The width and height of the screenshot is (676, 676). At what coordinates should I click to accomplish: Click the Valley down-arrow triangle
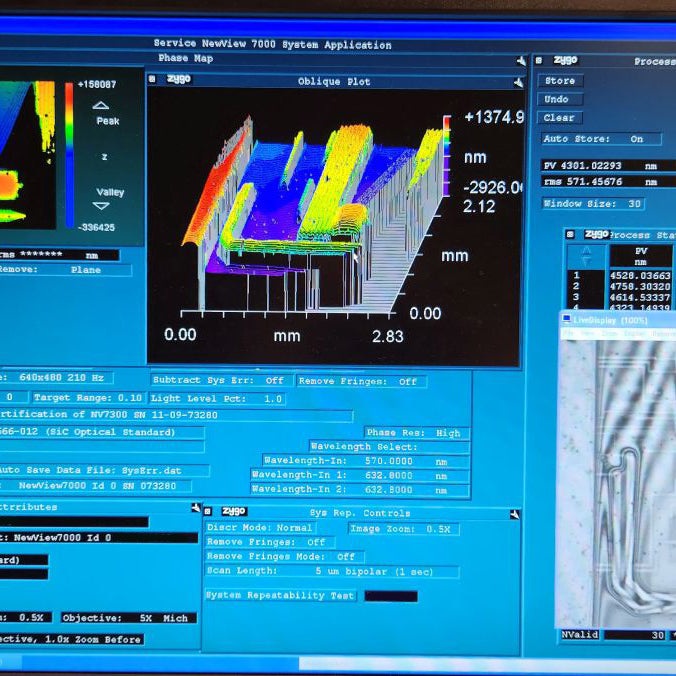(101, 206)
